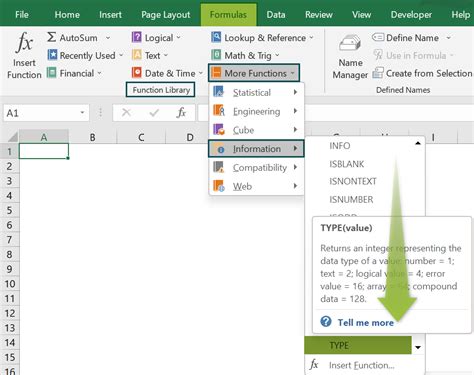Switch to the Developer tab

click(x=411, y=15)
